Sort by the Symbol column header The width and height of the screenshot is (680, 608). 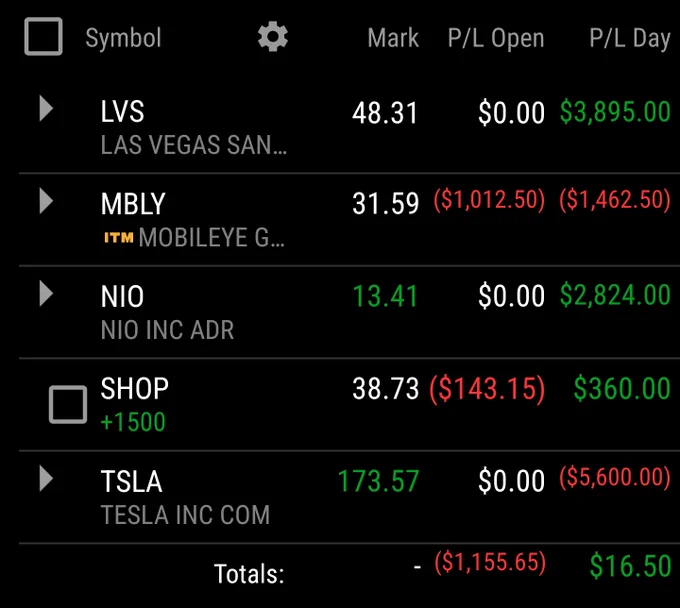coord(123,38)
